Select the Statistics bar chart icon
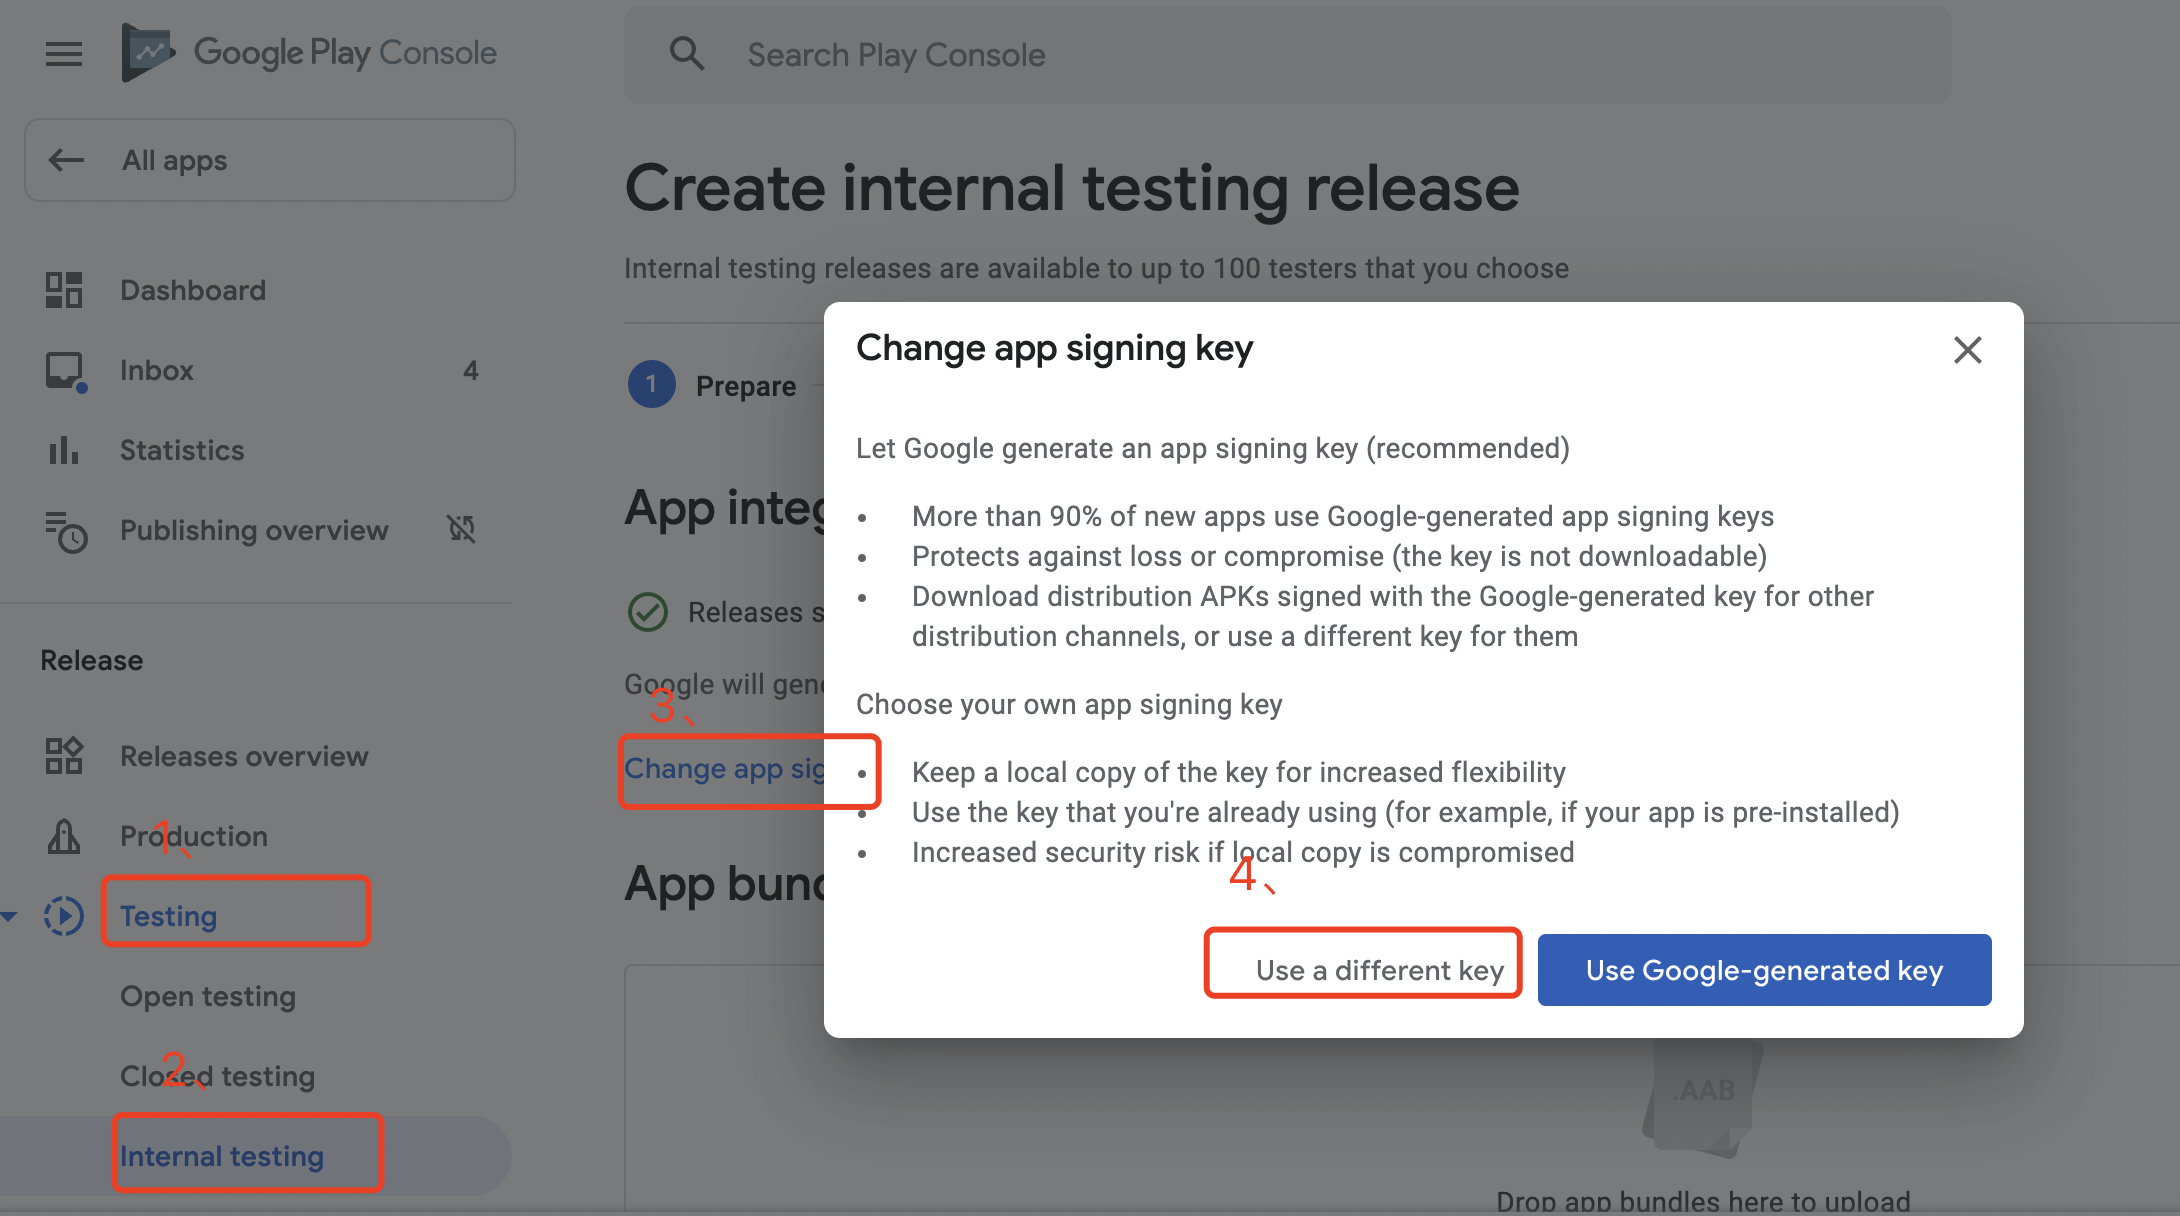Image resolution: width=2180 pixels, height=1216 pixels. [x=63, y=450]
